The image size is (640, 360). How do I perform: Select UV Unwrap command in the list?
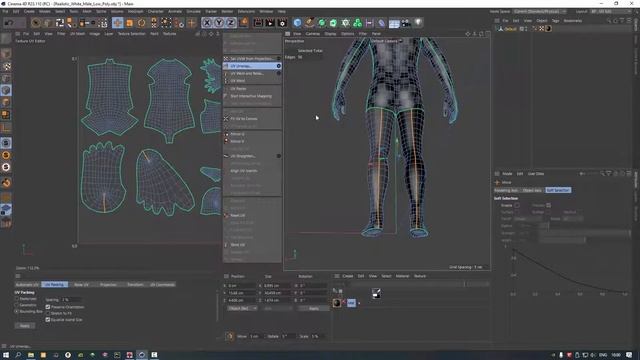click(x=252, y=66)
